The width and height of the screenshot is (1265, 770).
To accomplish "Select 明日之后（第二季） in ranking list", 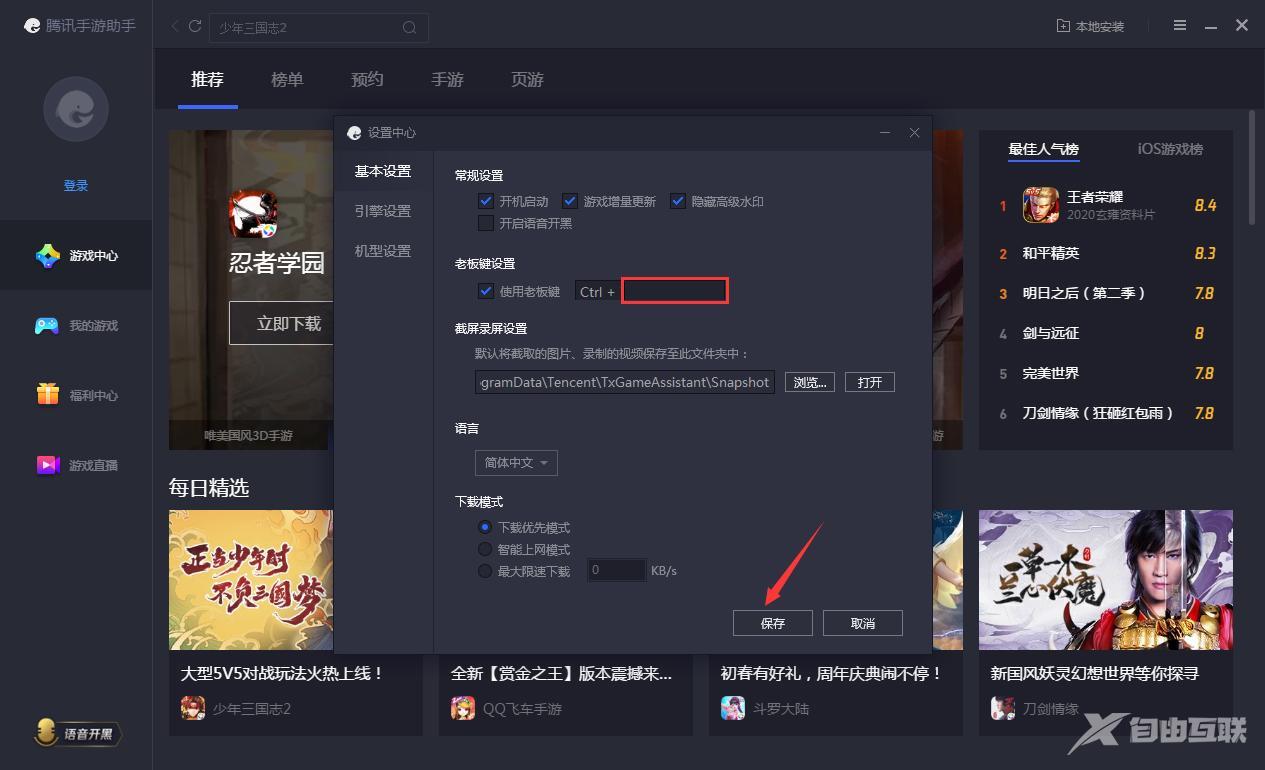I will [1085, 294].
